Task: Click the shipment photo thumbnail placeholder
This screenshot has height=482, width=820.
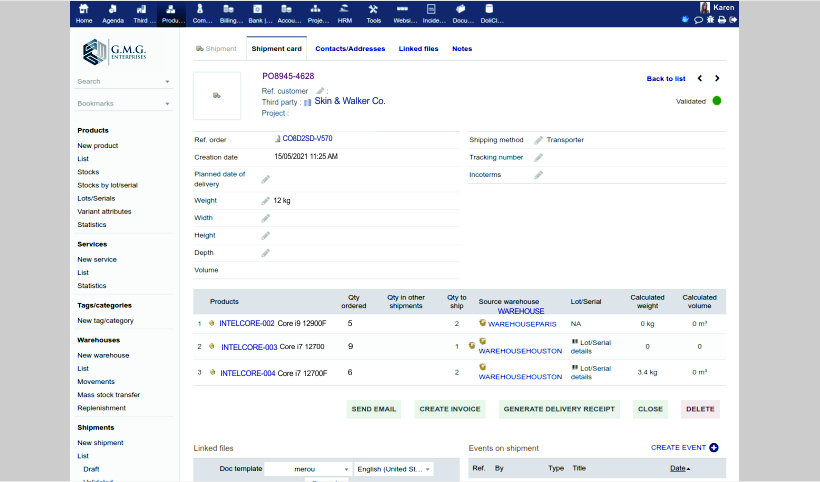Action: tap(217, 96)
